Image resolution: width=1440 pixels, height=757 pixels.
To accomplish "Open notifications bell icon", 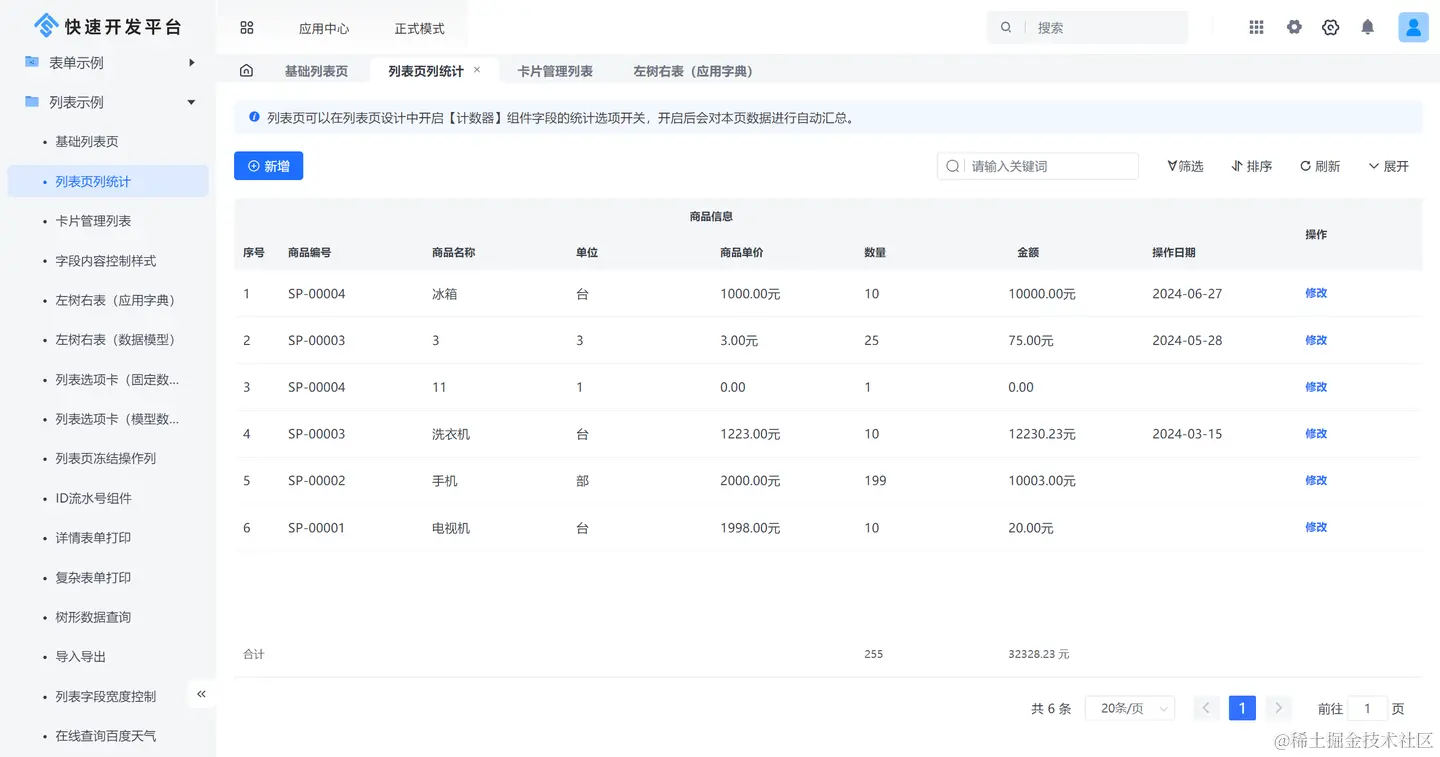I will 1368,28.
